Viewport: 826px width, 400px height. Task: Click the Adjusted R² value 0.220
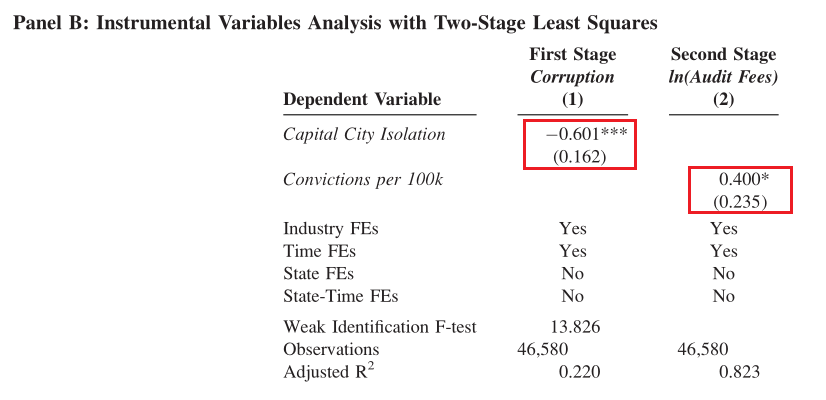(x=579, y=372)
